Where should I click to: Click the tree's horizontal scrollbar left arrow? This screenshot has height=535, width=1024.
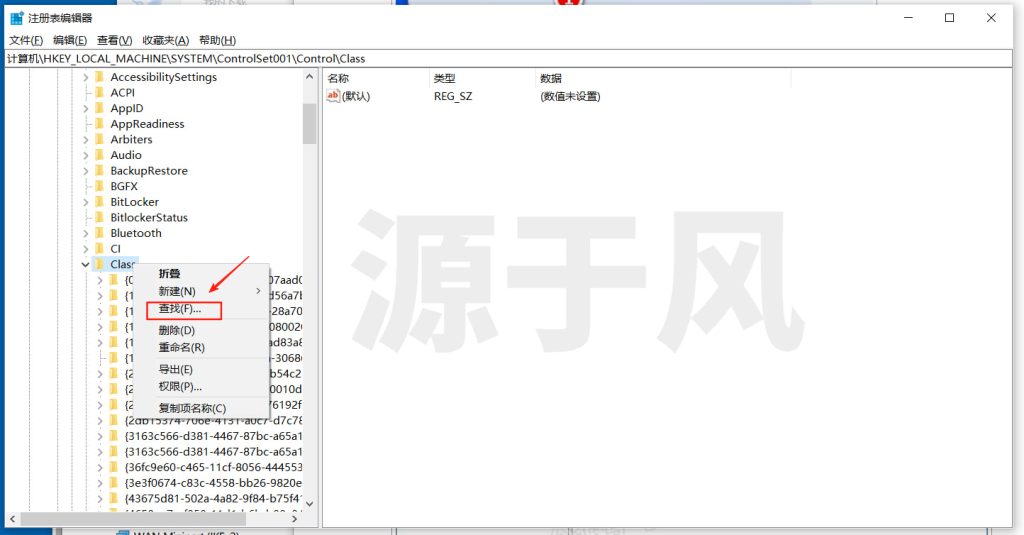pyautogui.click(x=12, y=519)
